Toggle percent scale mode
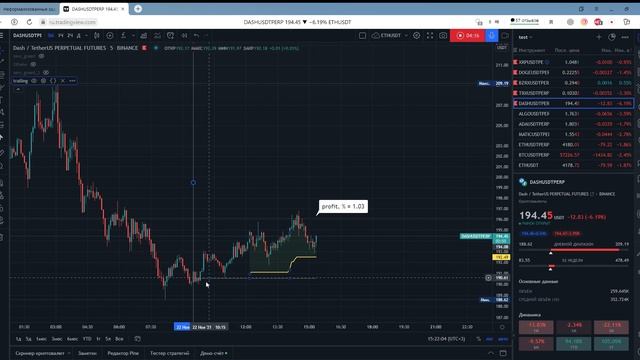 click(x=478, y=339)
